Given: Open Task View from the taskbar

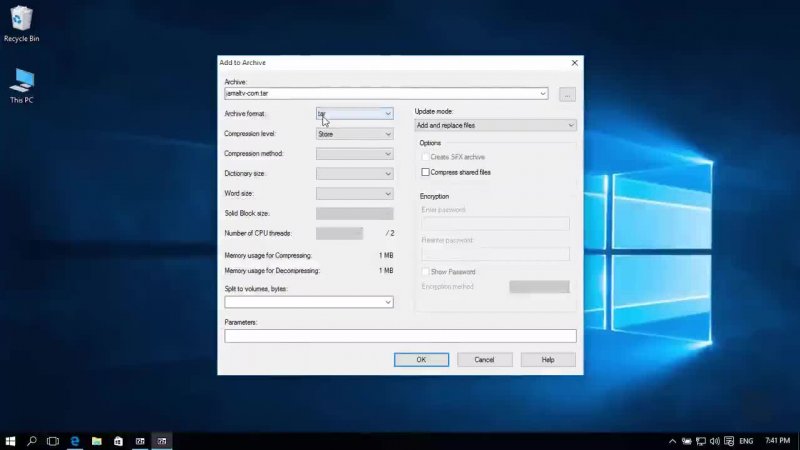Looking at the screenshot, I should pyautogui.click(x=54, y=440).
